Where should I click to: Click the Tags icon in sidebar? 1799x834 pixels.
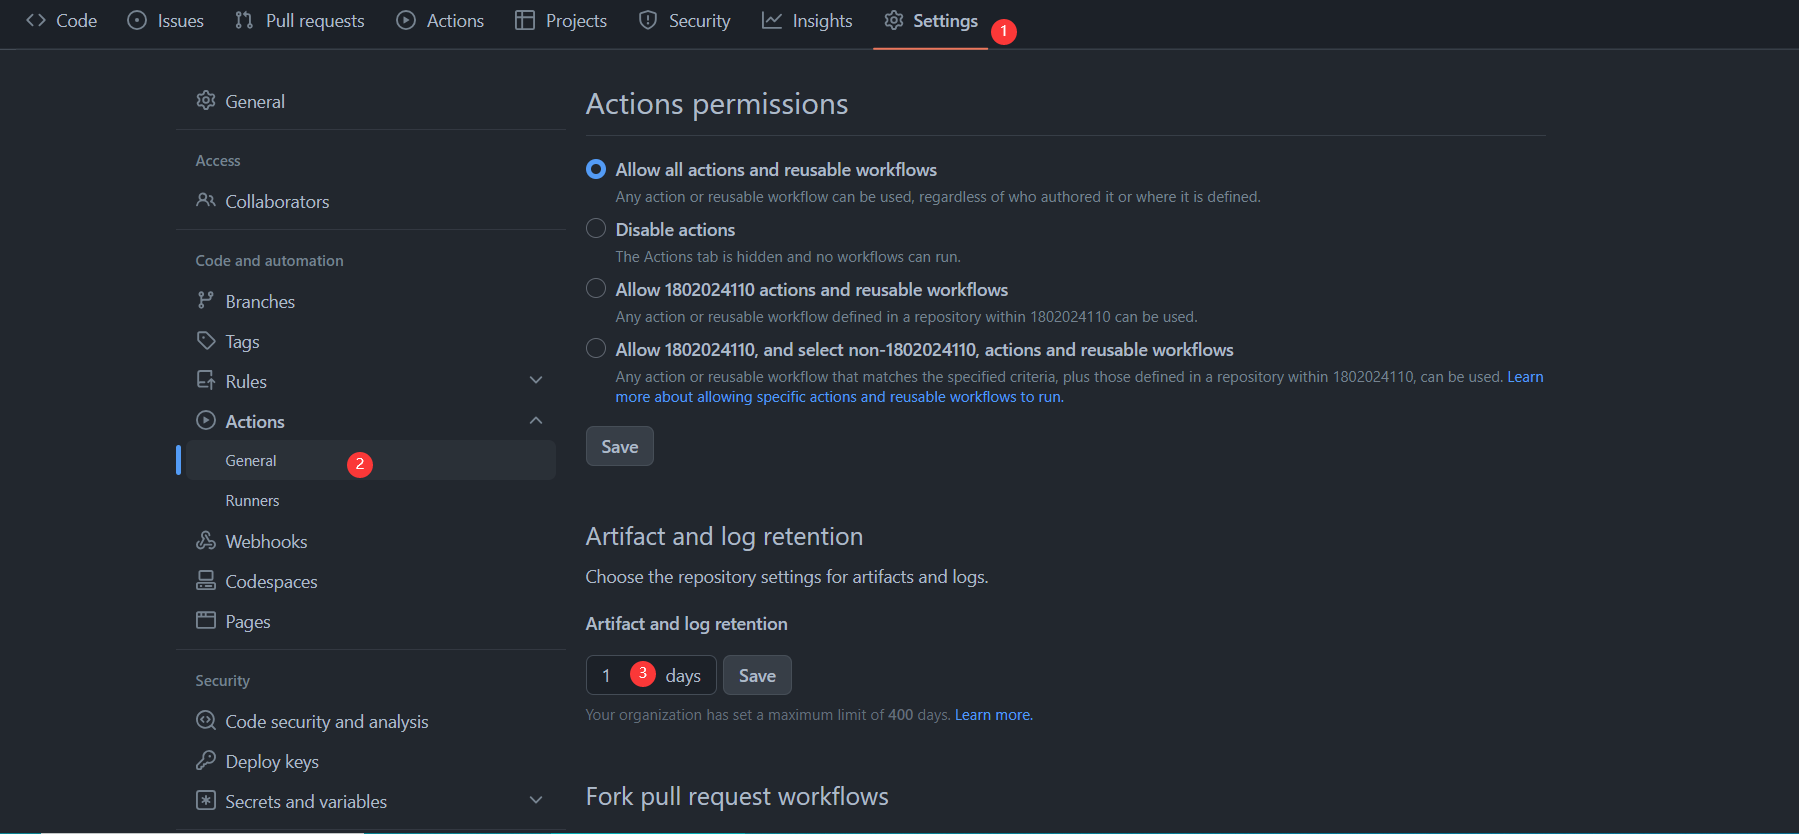pos(206,341)
